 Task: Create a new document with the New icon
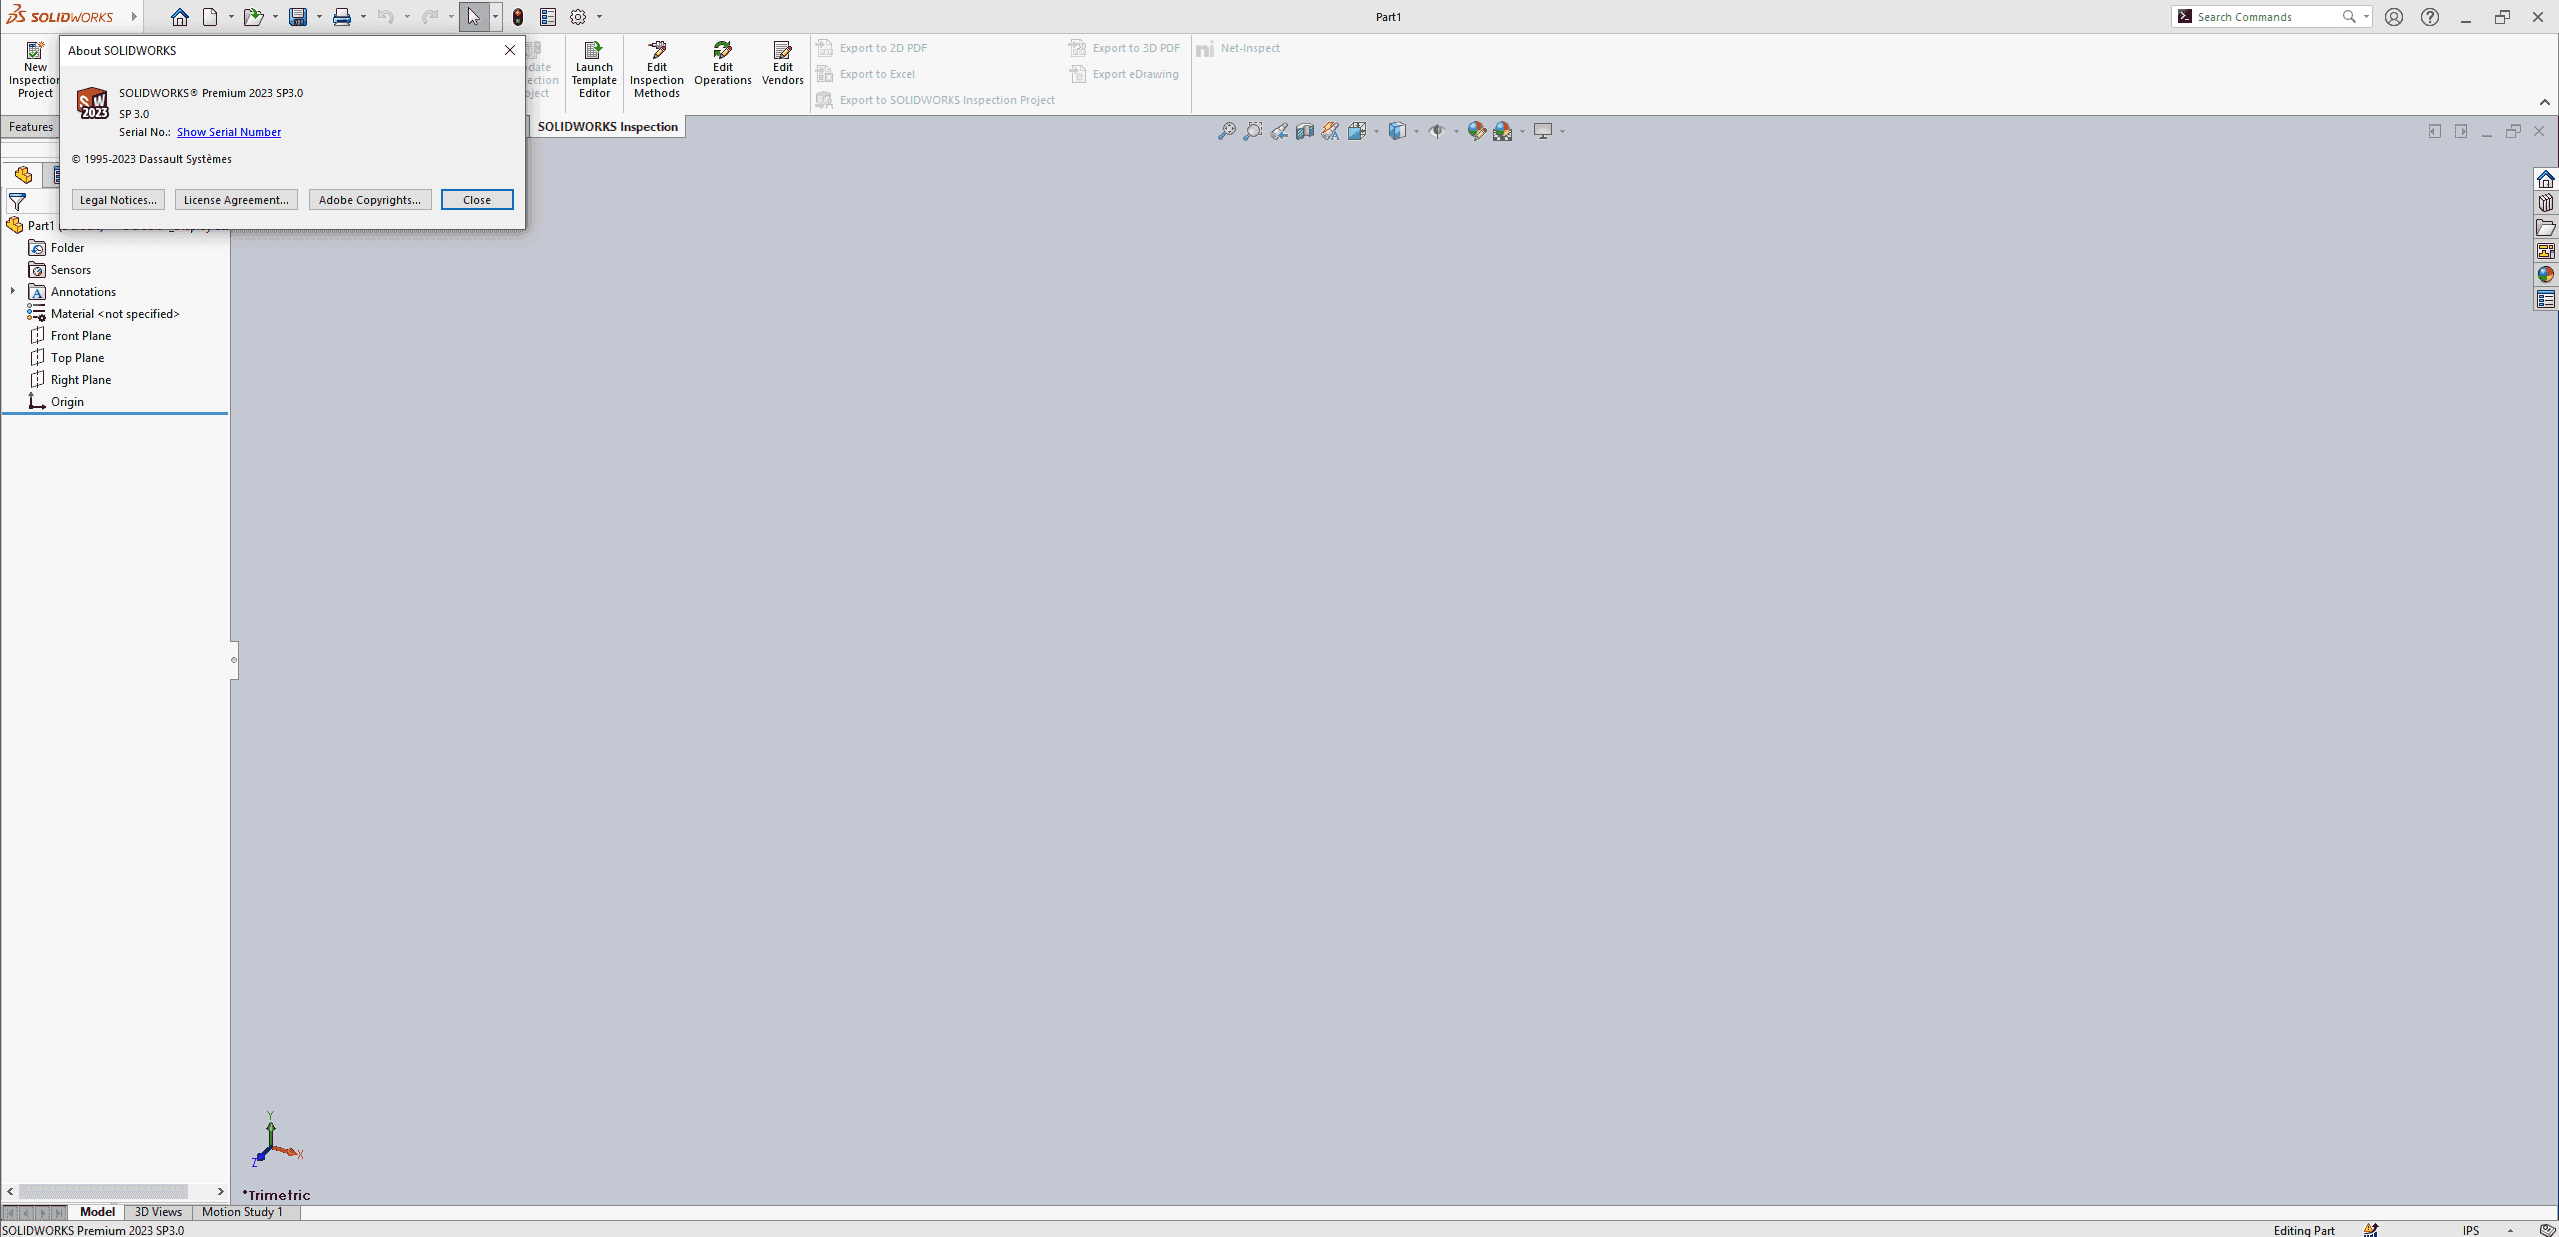pos(210,17)
